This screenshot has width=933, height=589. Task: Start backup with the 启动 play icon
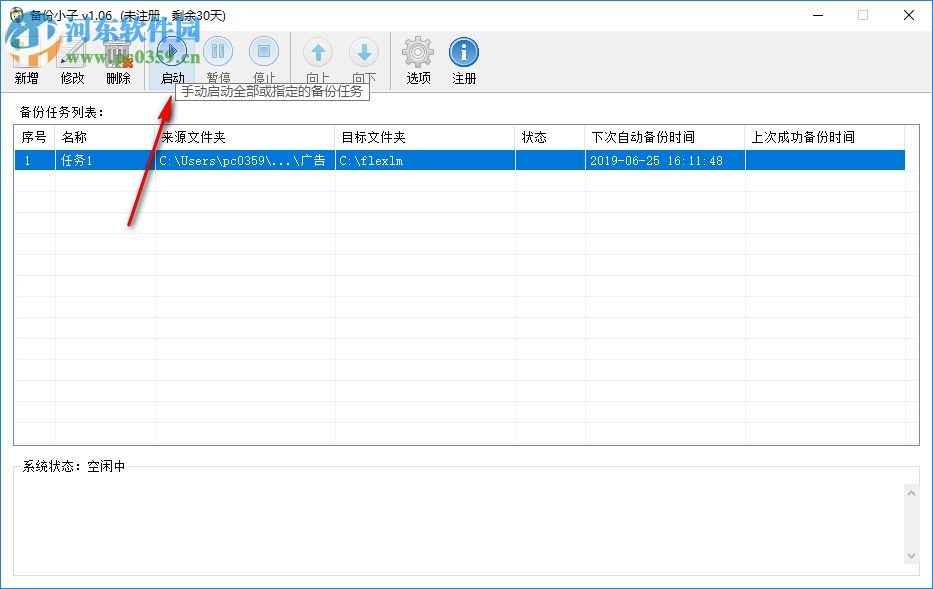[x=171, y=50]
